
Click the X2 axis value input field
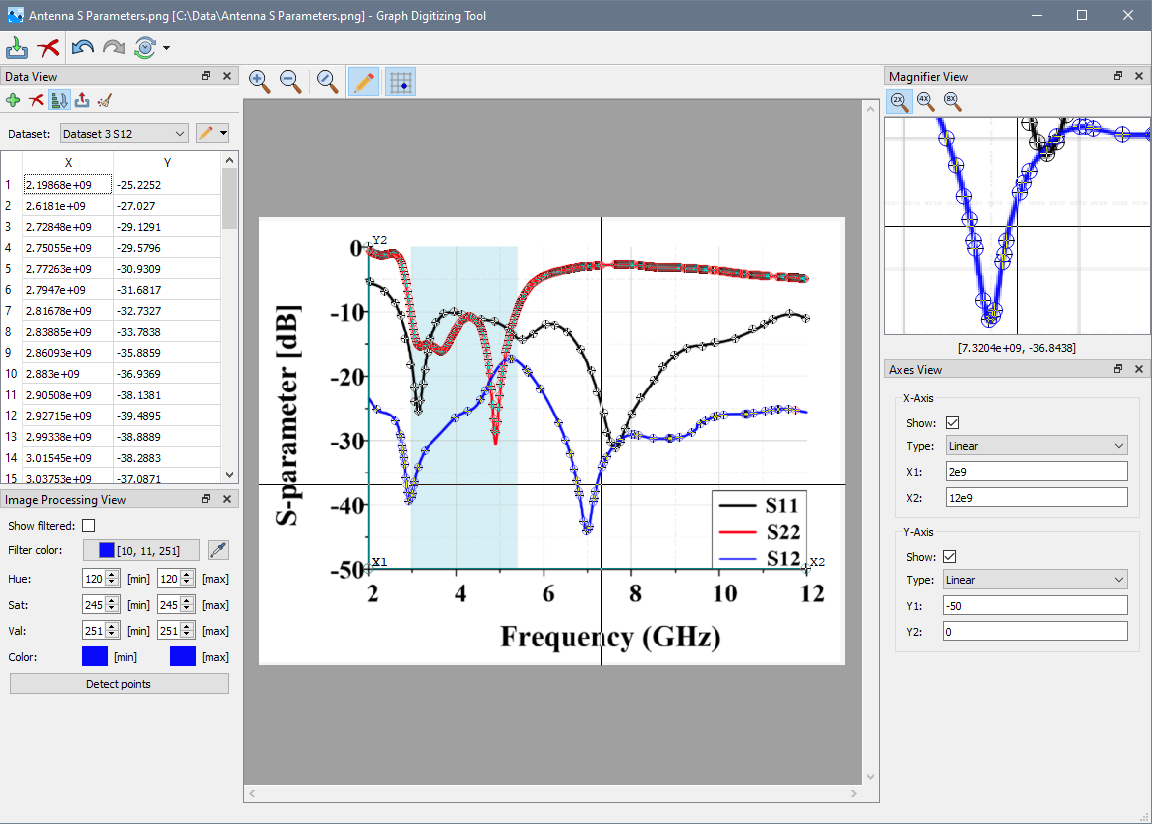1035,497
